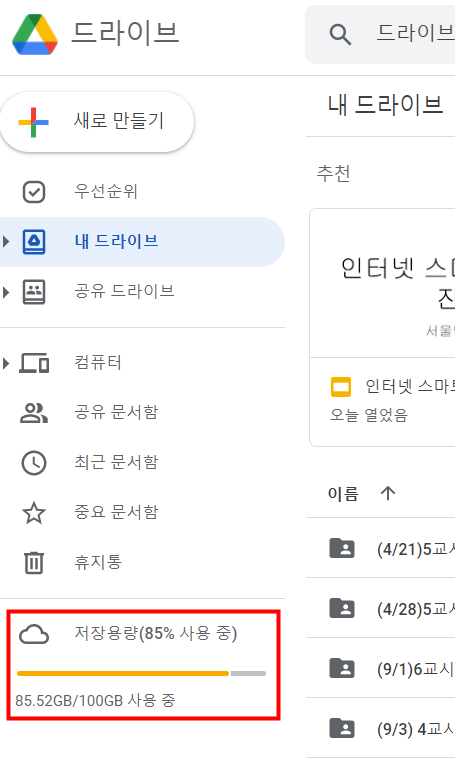Select 내 드라이브 in sidebar

142,242
